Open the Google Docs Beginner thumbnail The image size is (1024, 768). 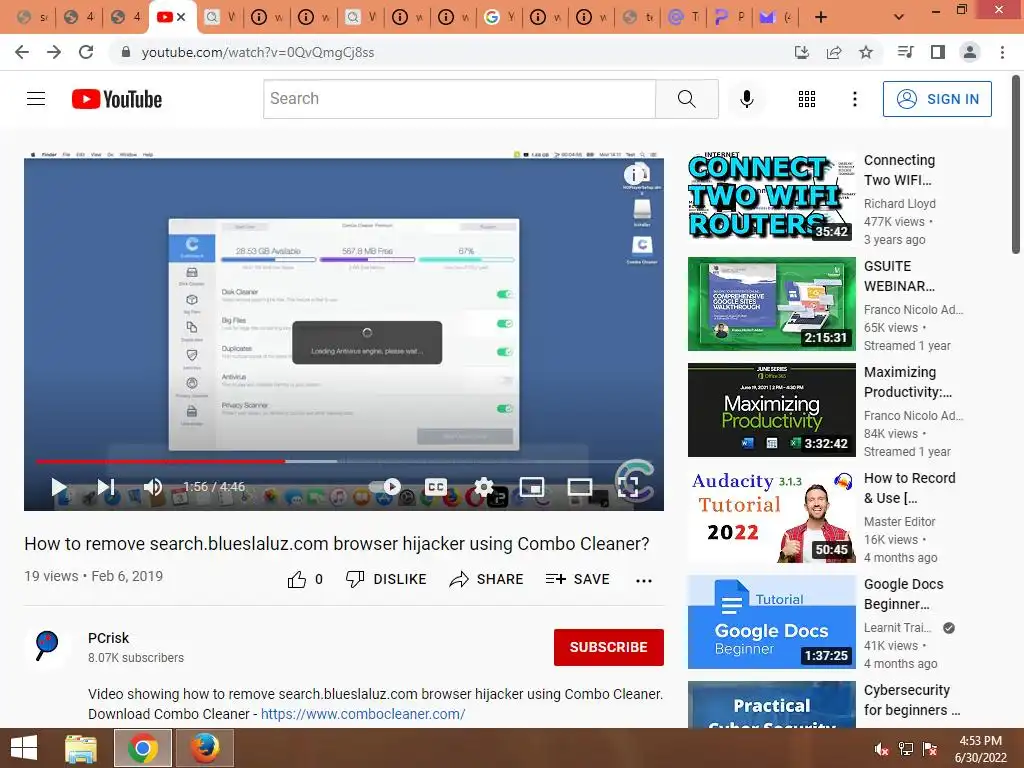pyautogui.click(x=772, y=622)
